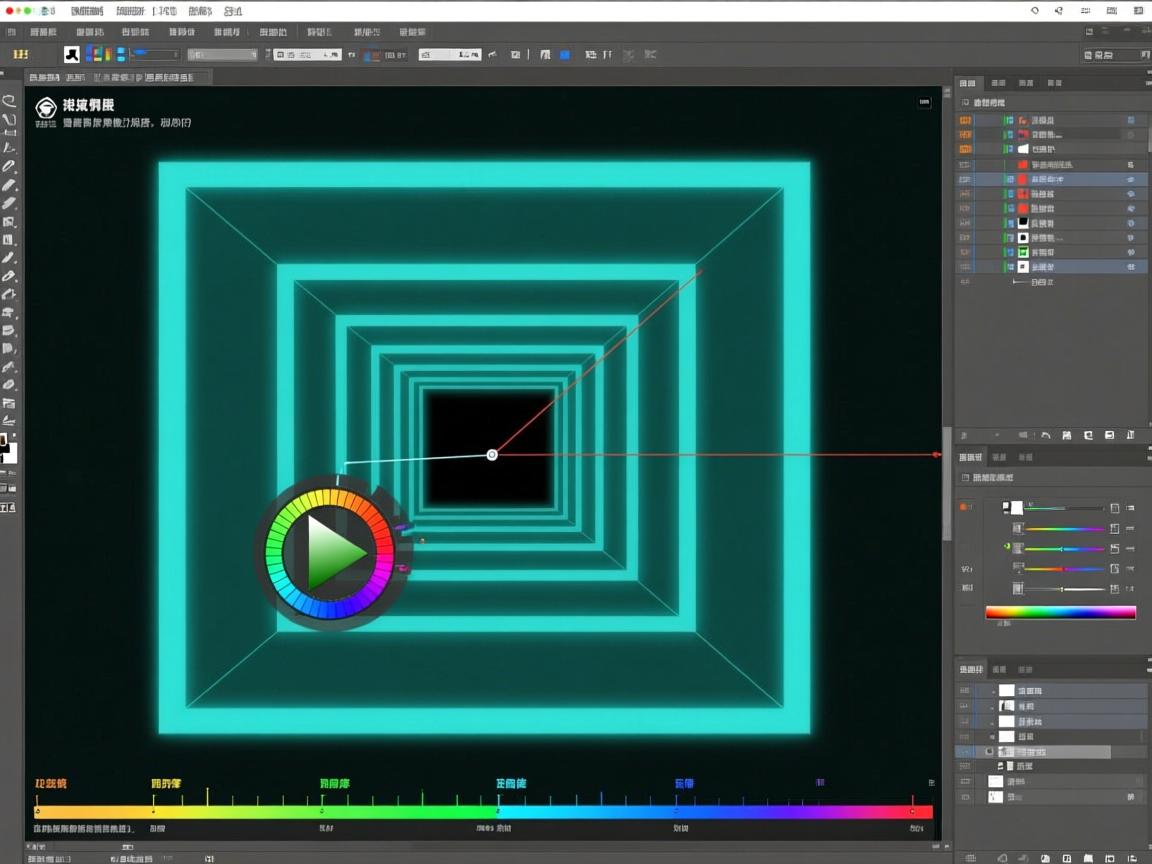This screenshot has height=864, width=1152.
Task: Click the first document tab above the canvas
Action: 44,77
